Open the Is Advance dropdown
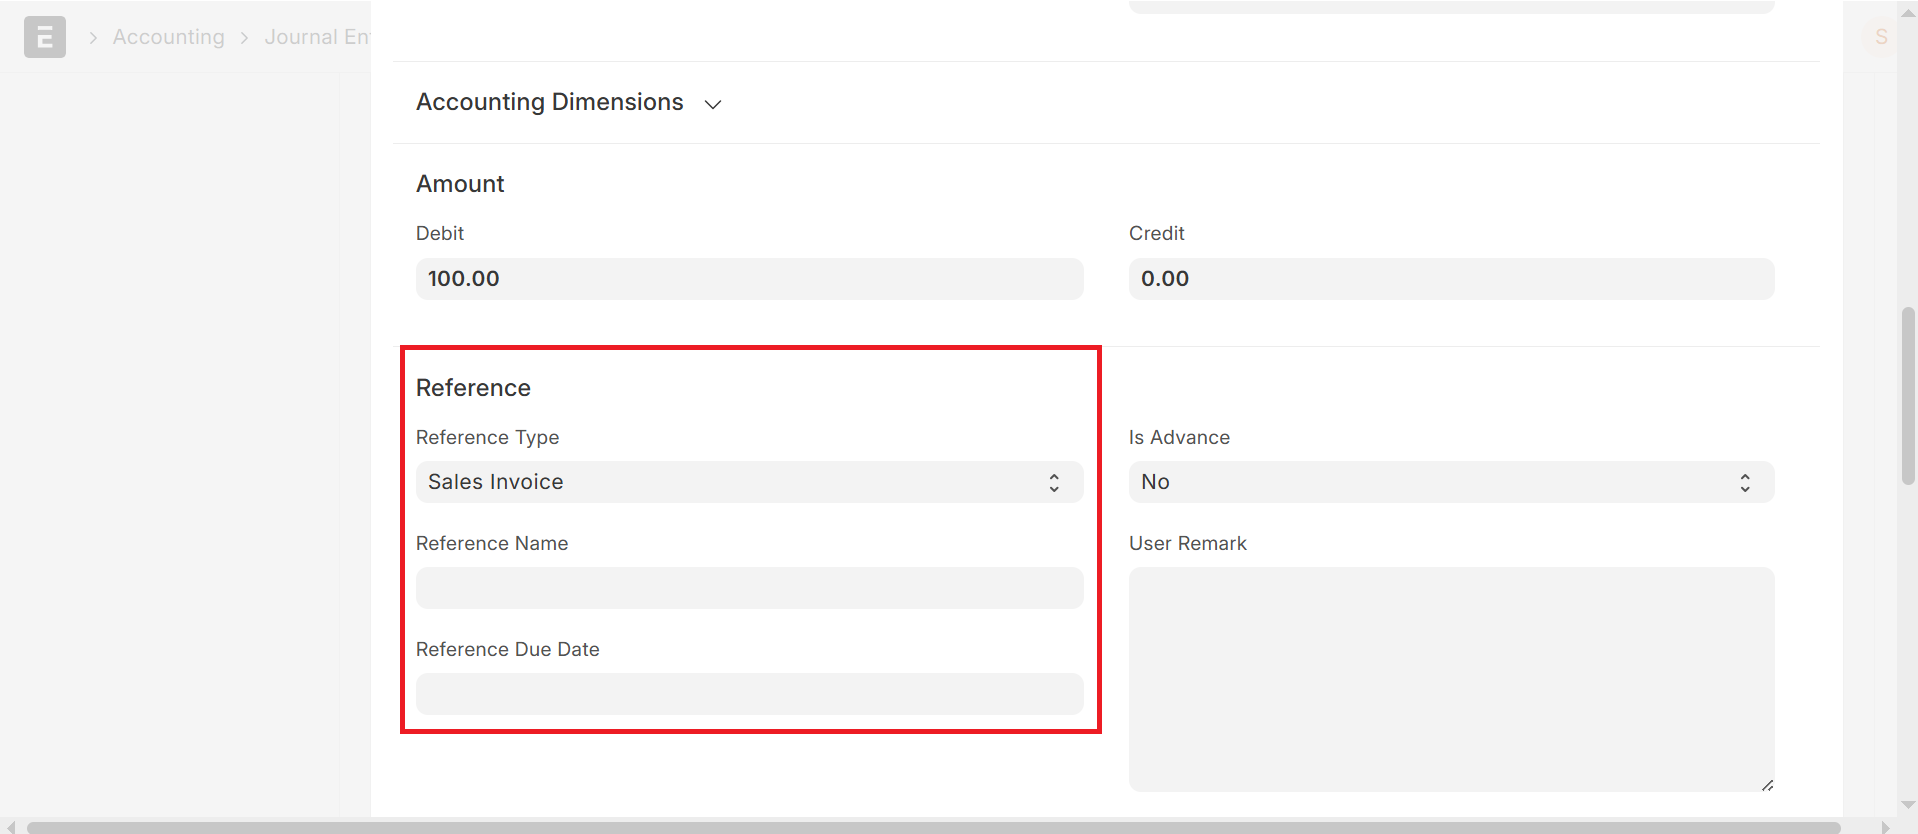This screenshot has width=1918, height=834. [x=1450, y=482]
